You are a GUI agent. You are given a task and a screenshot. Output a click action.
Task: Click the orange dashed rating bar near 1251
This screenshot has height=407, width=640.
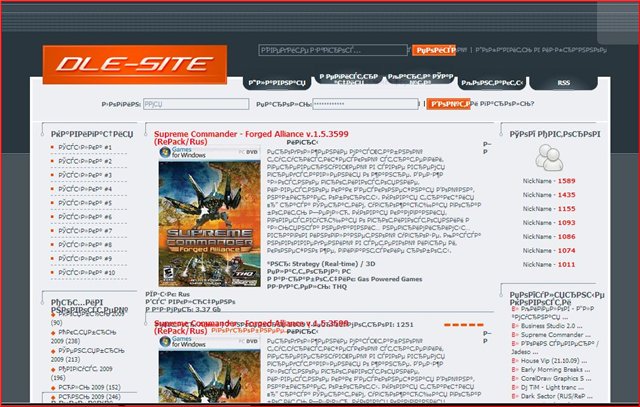[x=464, y=325]
